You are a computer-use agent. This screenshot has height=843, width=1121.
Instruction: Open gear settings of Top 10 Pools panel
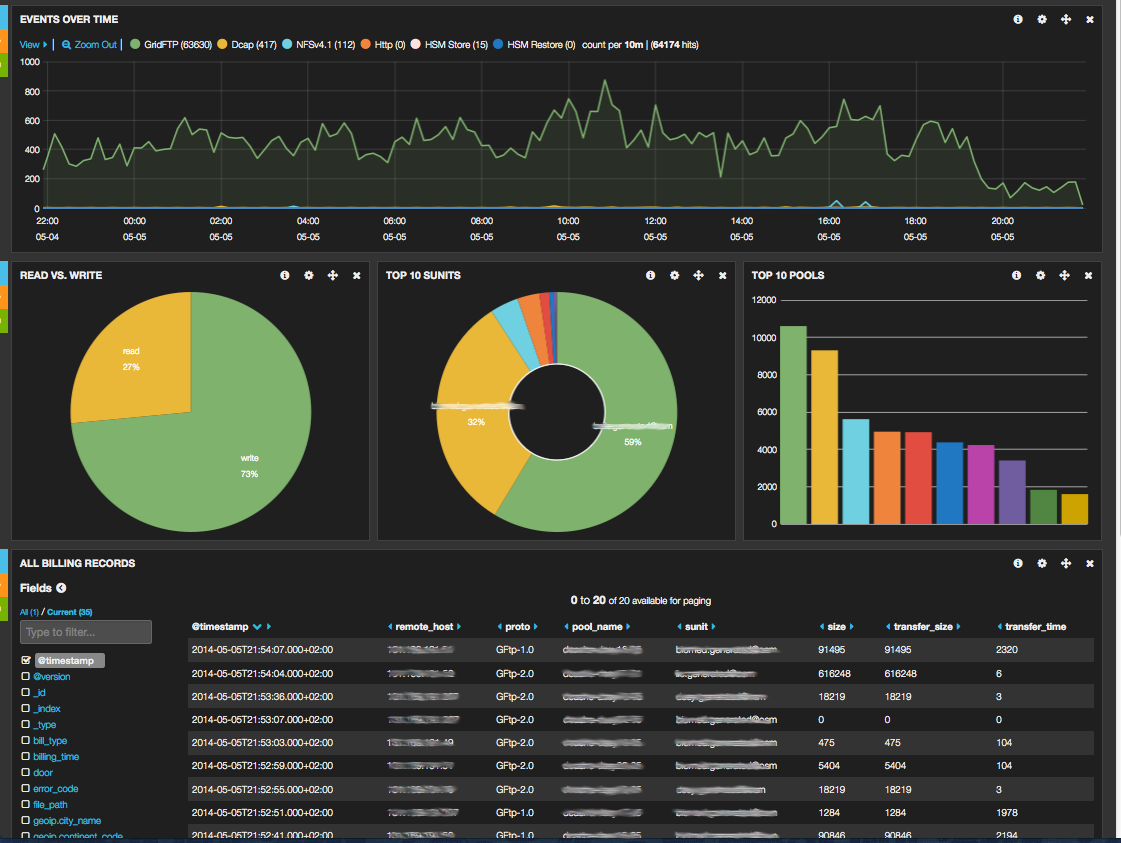(1040, 275)
